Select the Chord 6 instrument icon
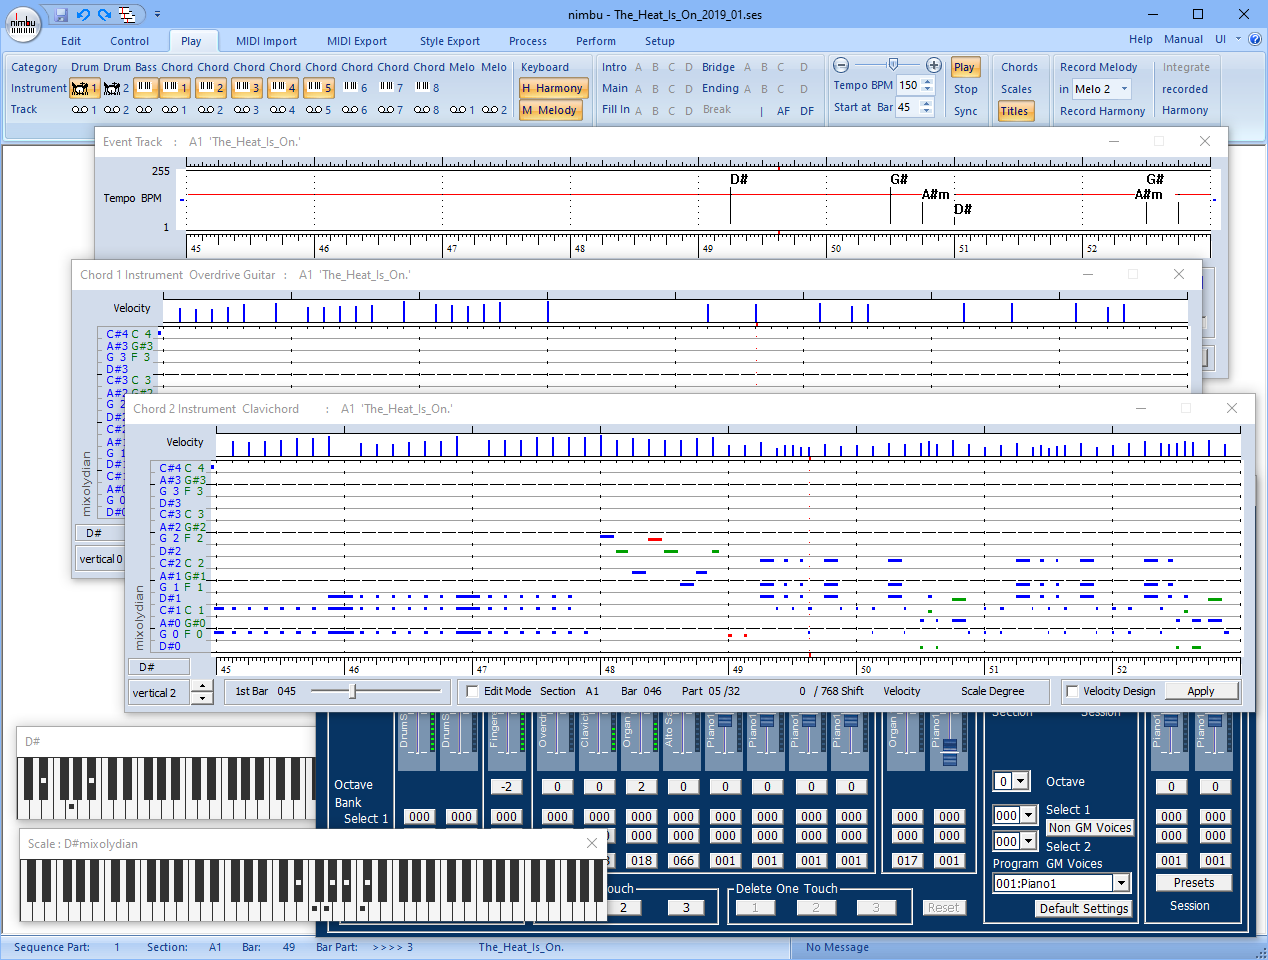This screenshot has width=1268, height=960. click(x=355, y=88)
